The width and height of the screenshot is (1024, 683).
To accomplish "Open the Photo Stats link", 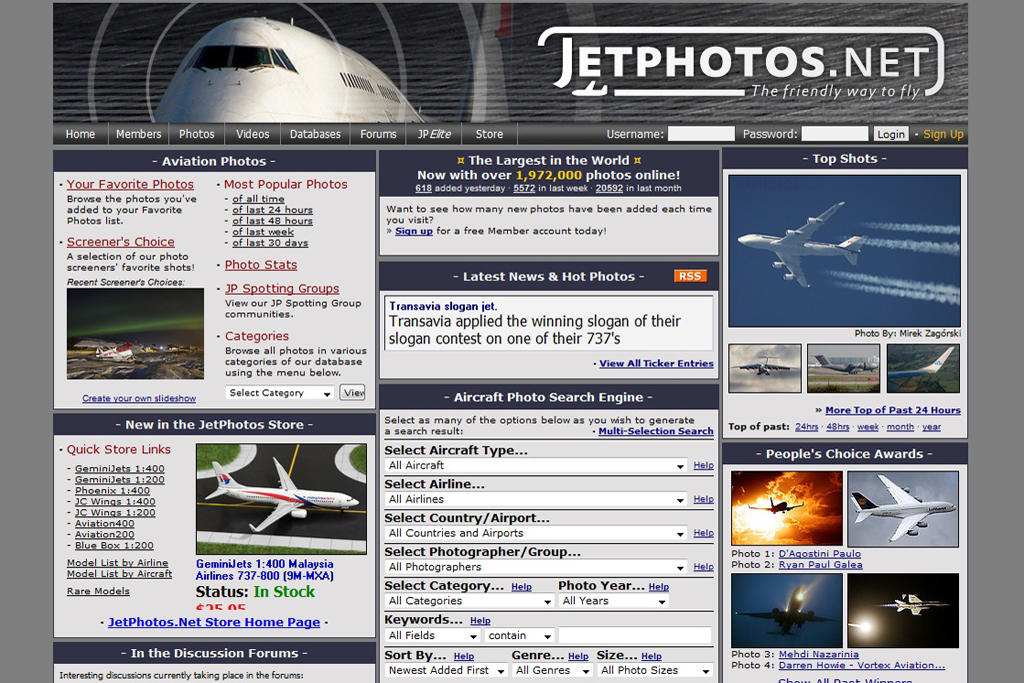I will pyautogui.click(x=261, y=264).
